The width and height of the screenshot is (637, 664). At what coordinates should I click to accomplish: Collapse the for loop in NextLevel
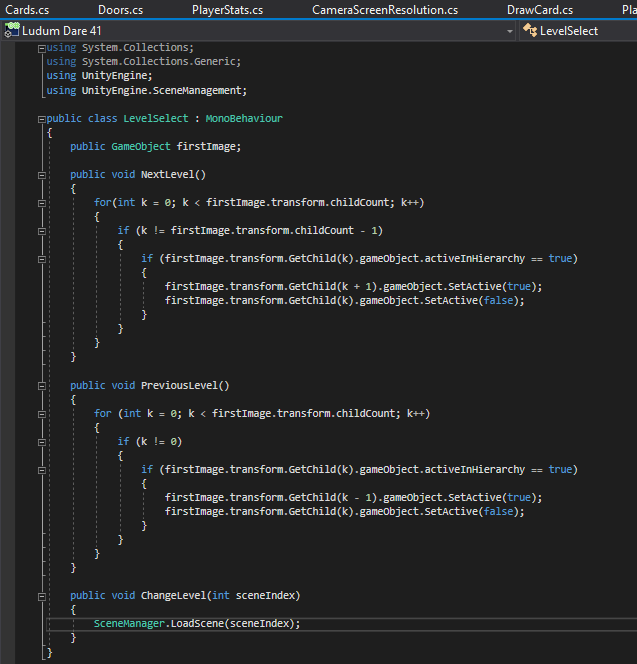click(x=42, y=203)
